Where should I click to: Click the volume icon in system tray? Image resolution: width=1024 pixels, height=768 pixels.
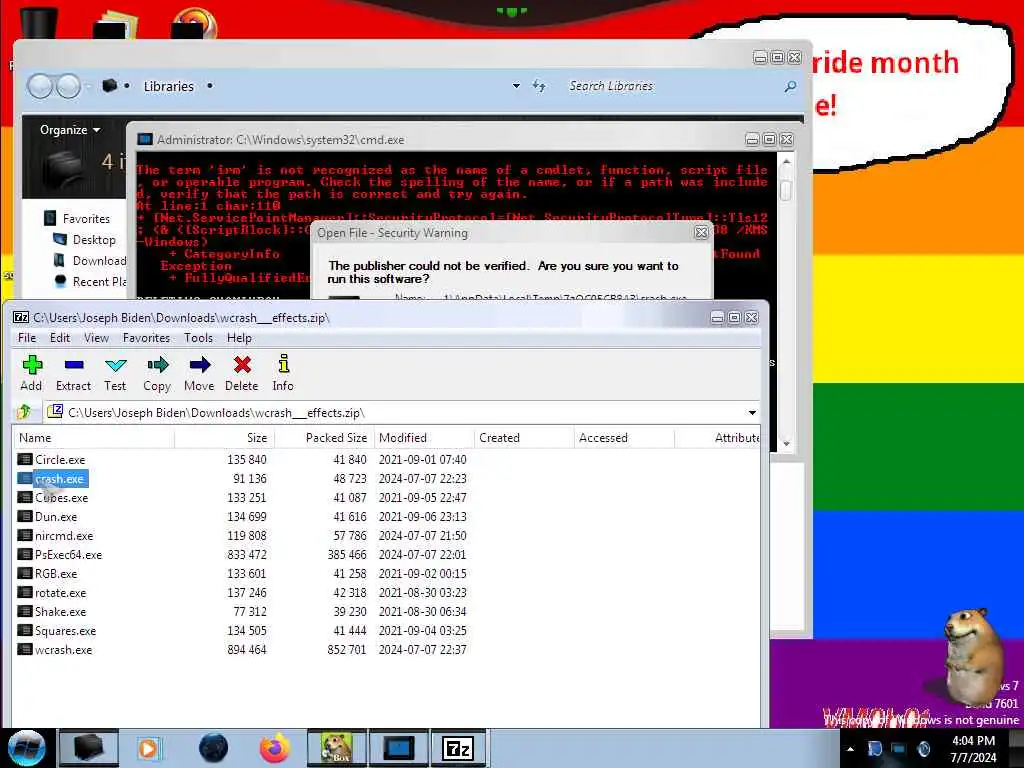(x=923, y=749)
